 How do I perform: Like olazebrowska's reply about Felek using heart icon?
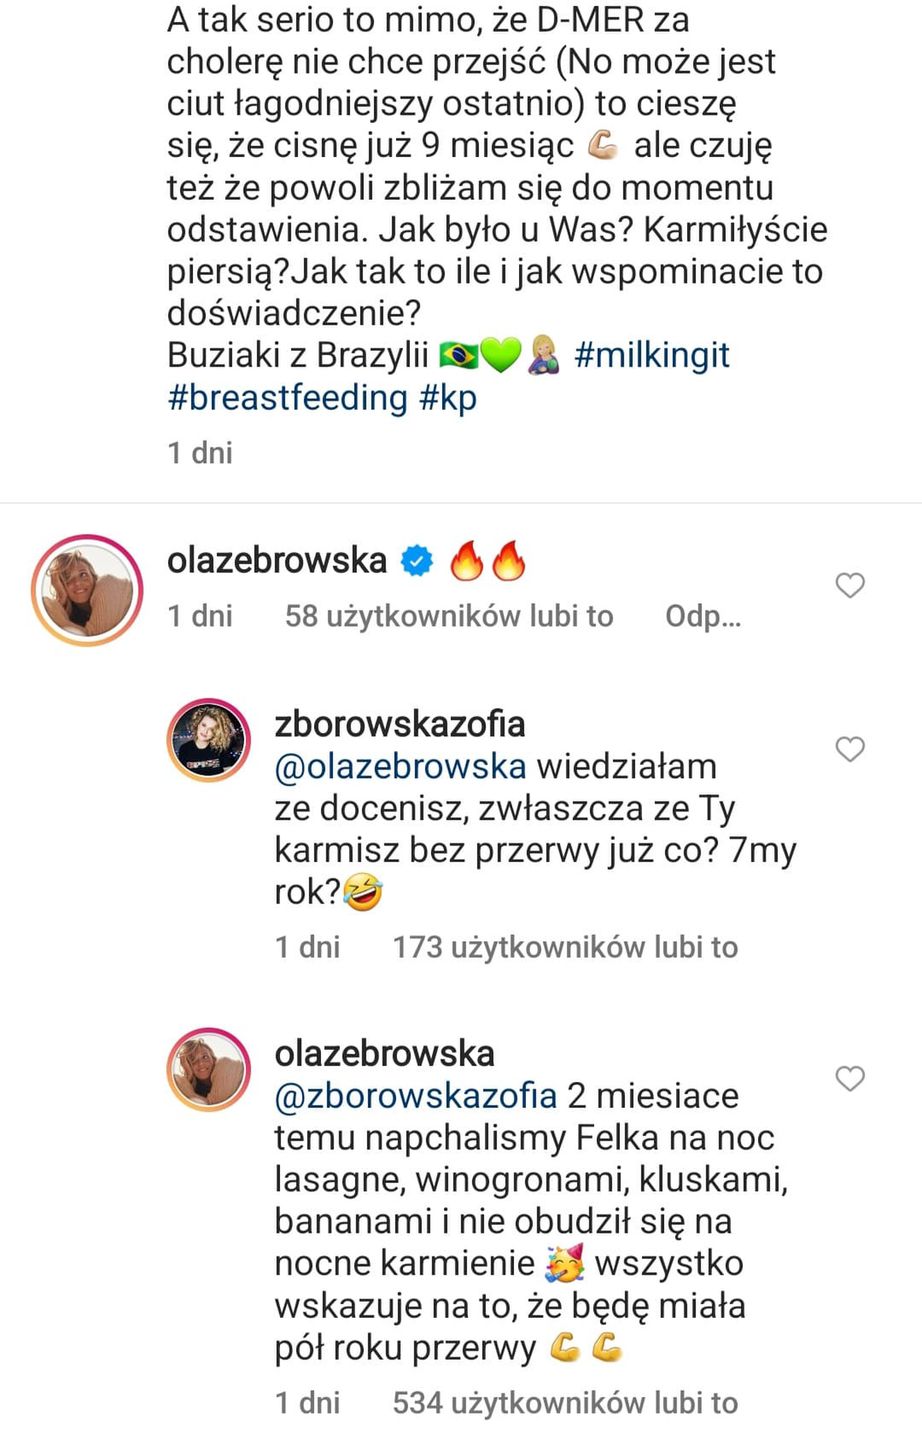click(x=850, y=1079)
